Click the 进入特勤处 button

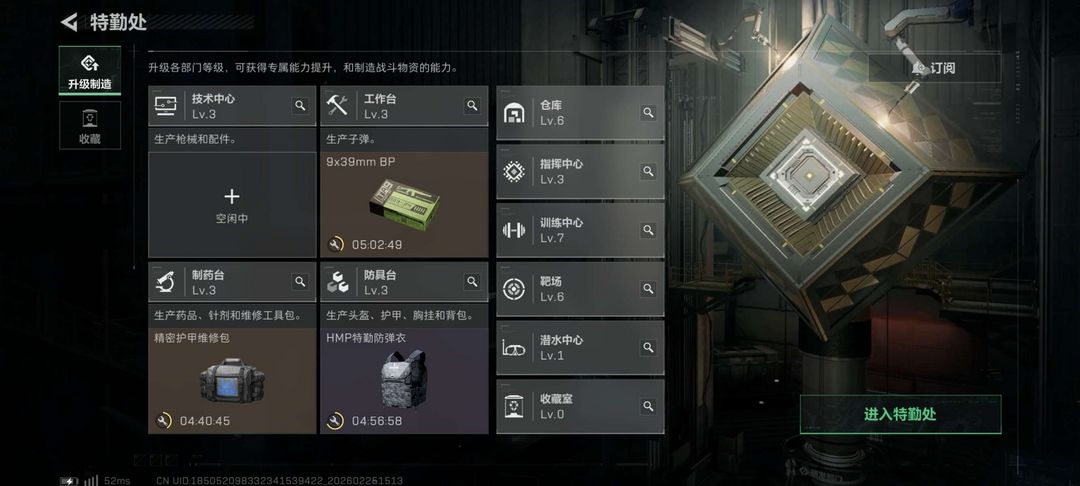coord(900,414)
